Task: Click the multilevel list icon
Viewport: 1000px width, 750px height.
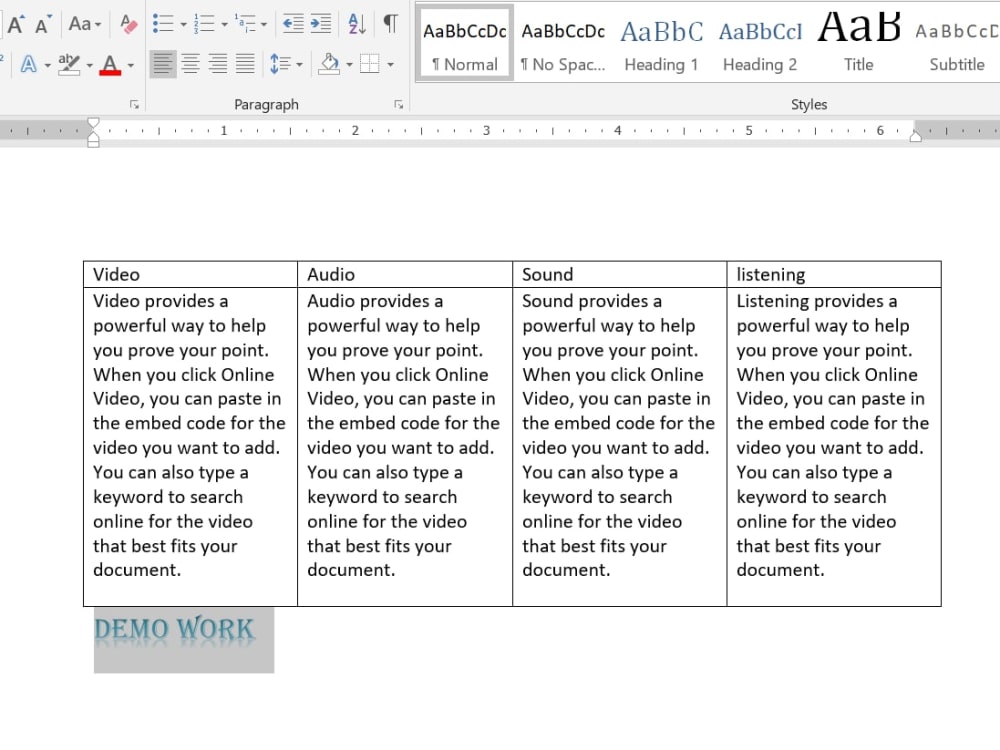Action: coord(245,24)
